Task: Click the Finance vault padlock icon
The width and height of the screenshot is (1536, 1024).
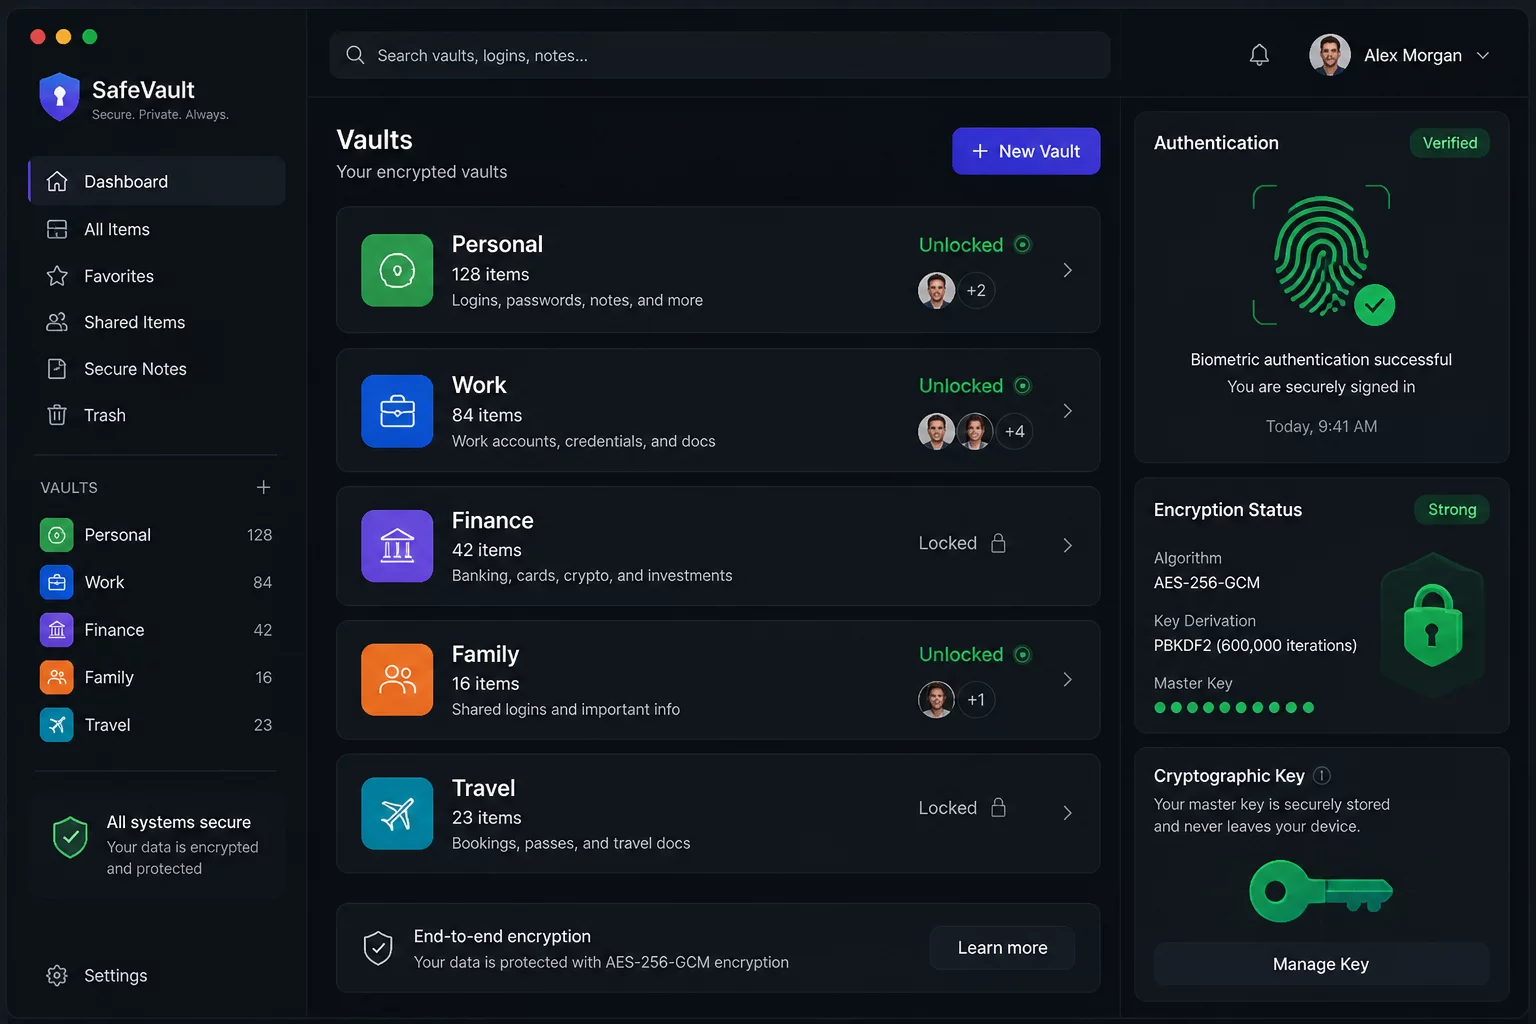Action: click(x=998, y=543)
